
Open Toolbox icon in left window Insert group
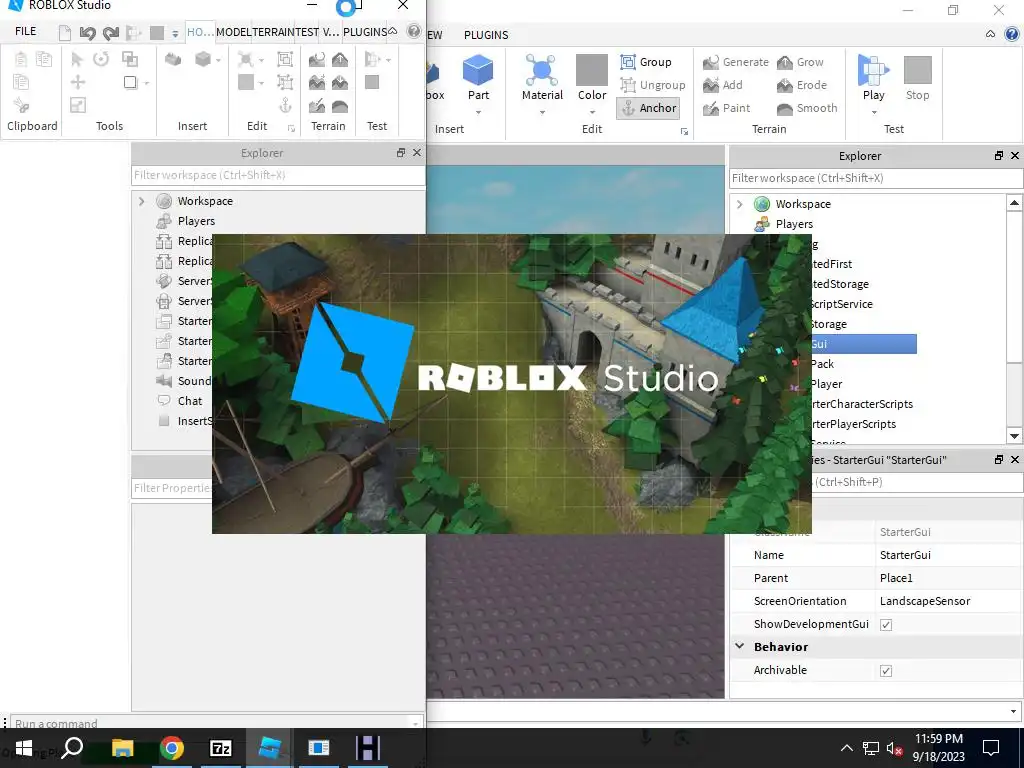(173, 59)
